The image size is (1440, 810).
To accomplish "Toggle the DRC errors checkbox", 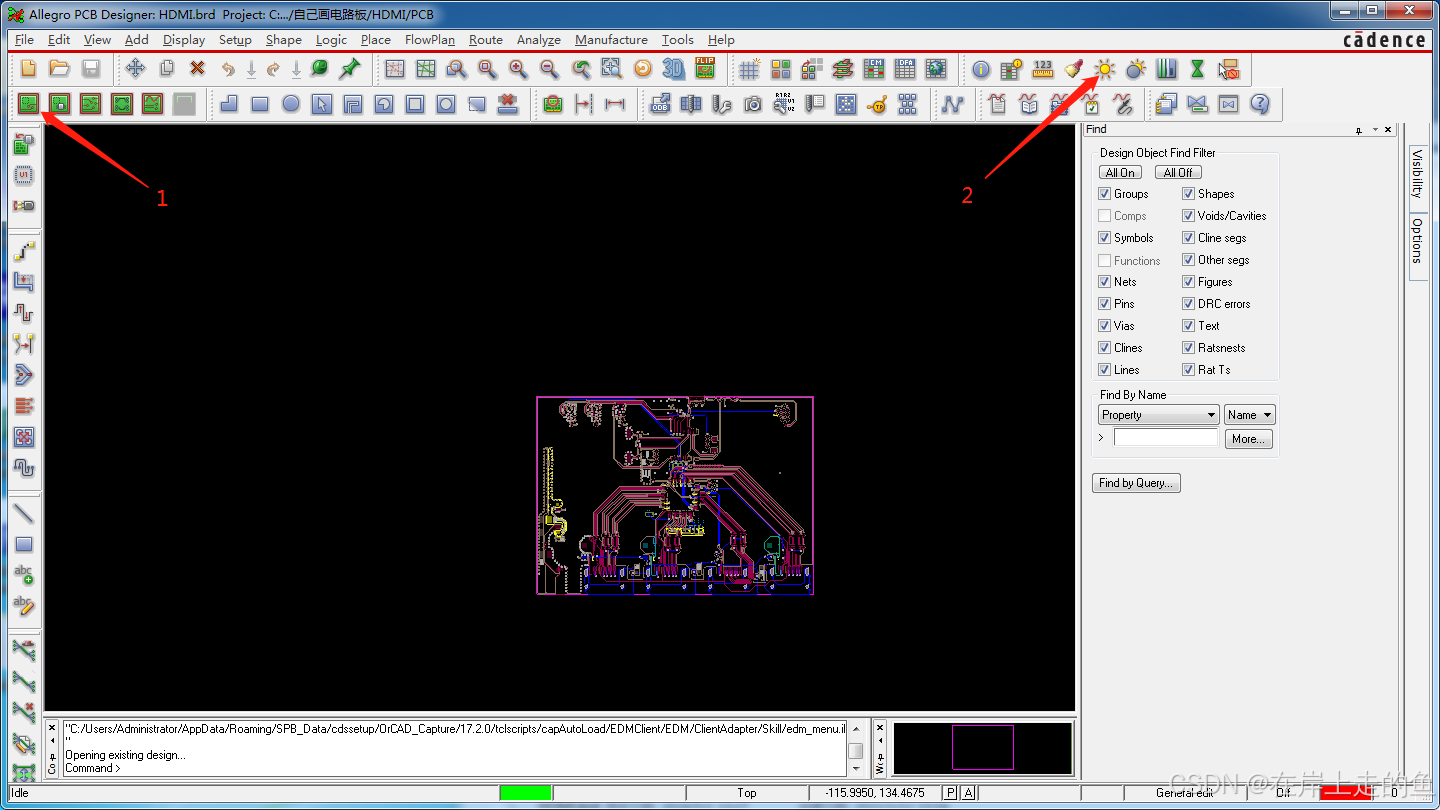I will (x=1189, y=304).
